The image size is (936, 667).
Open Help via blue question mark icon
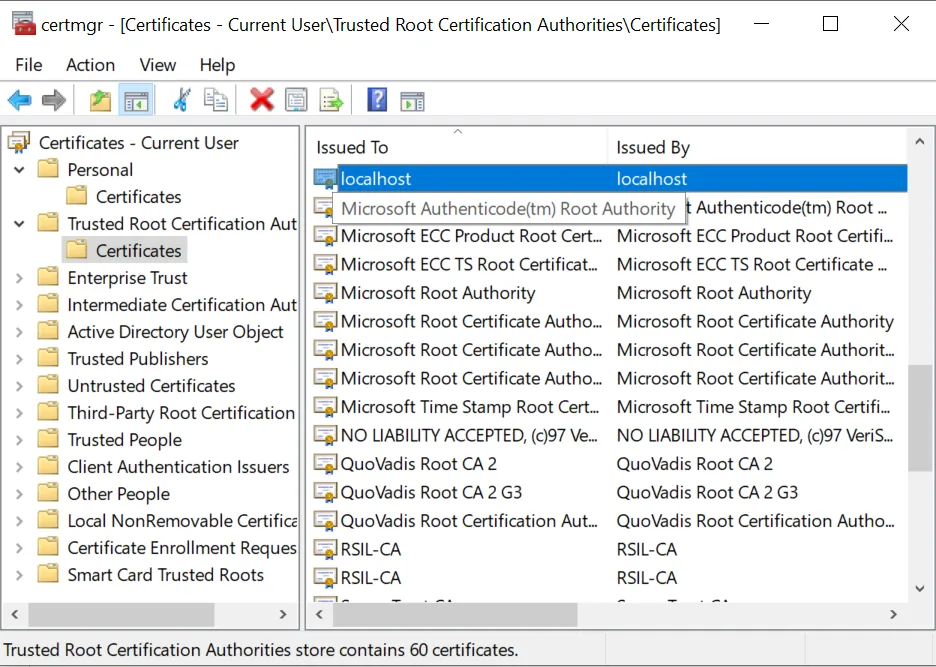[x=377, y=100]
